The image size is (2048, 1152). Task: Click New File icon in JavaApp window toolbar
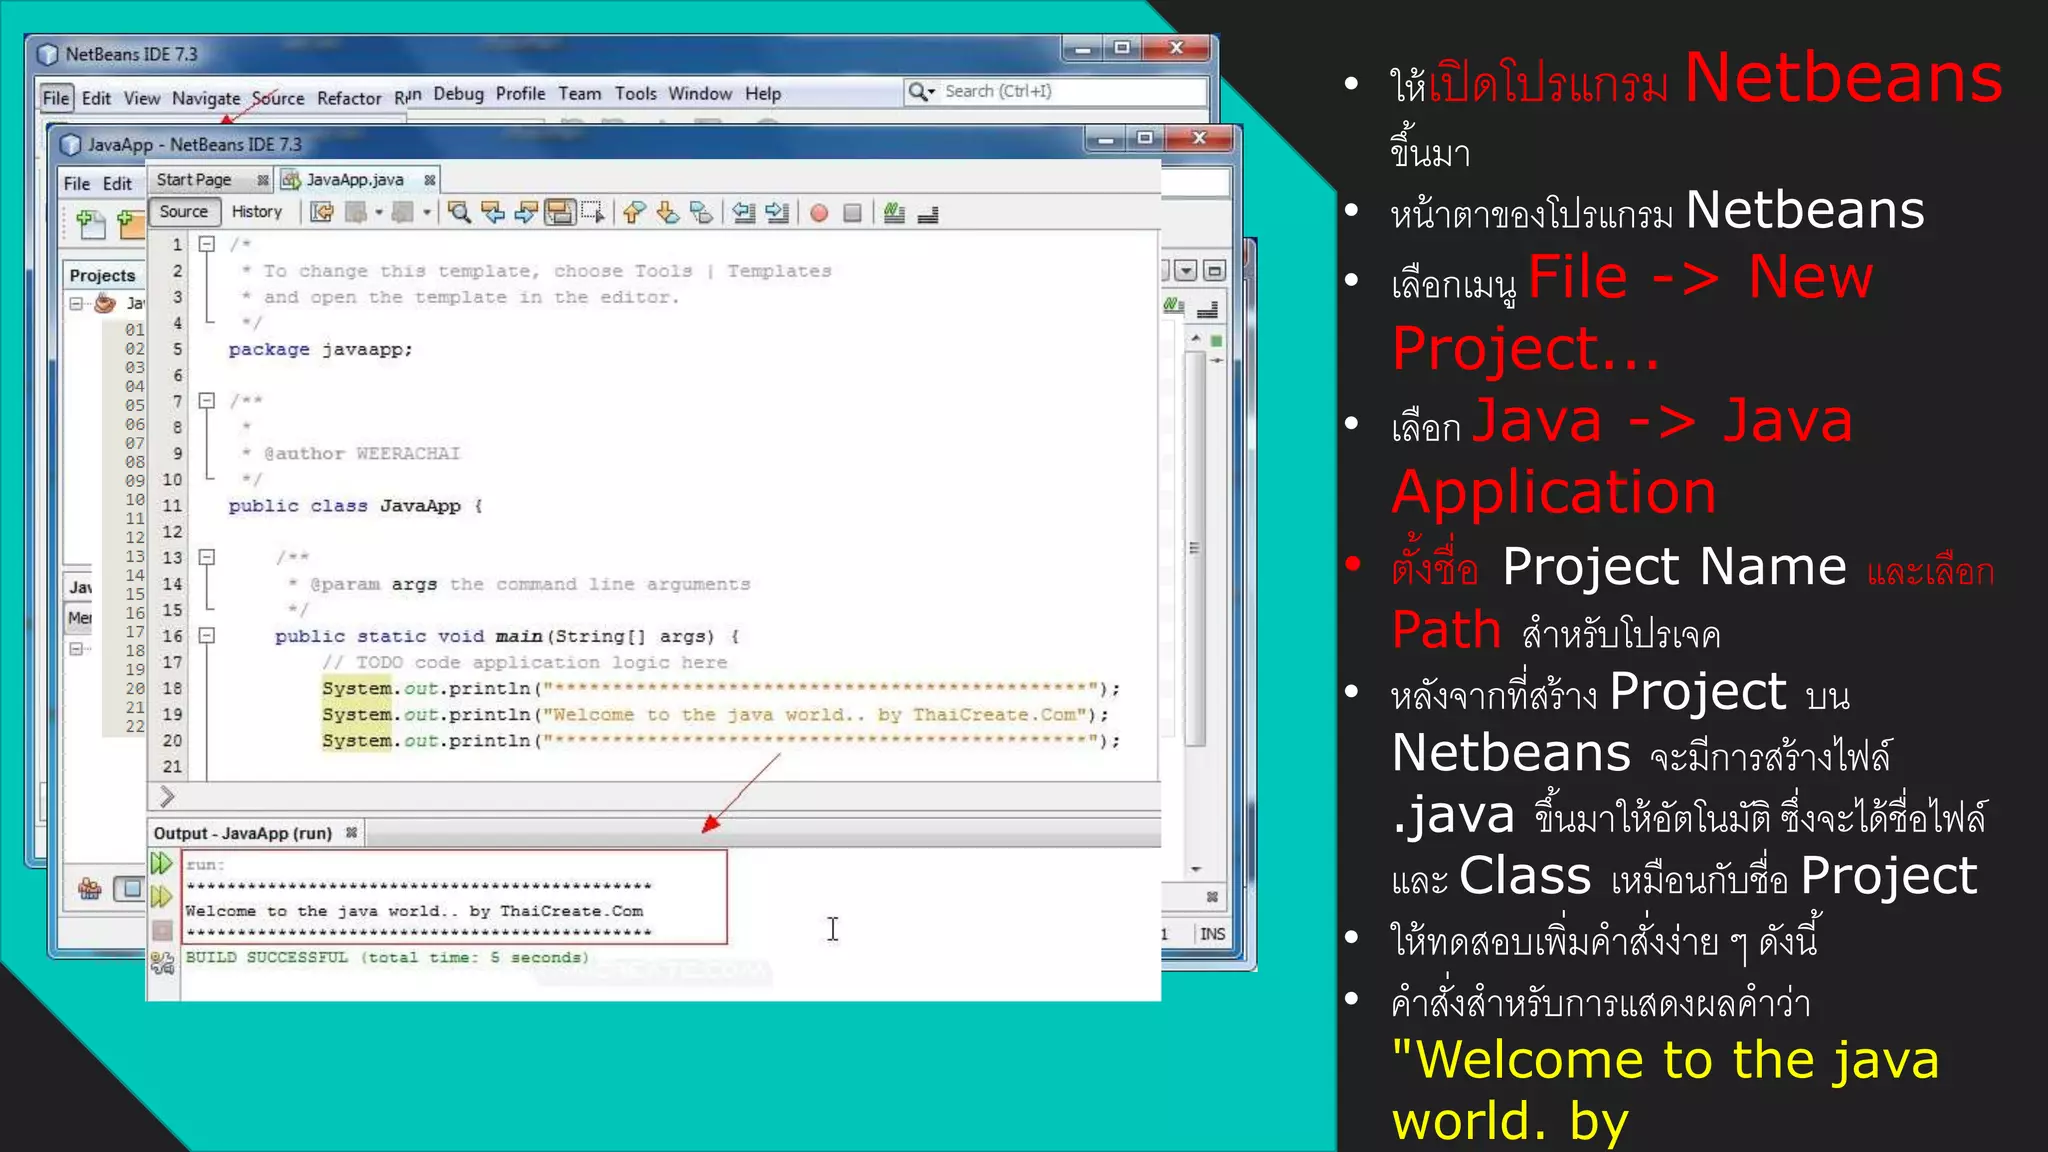(91, 224)
